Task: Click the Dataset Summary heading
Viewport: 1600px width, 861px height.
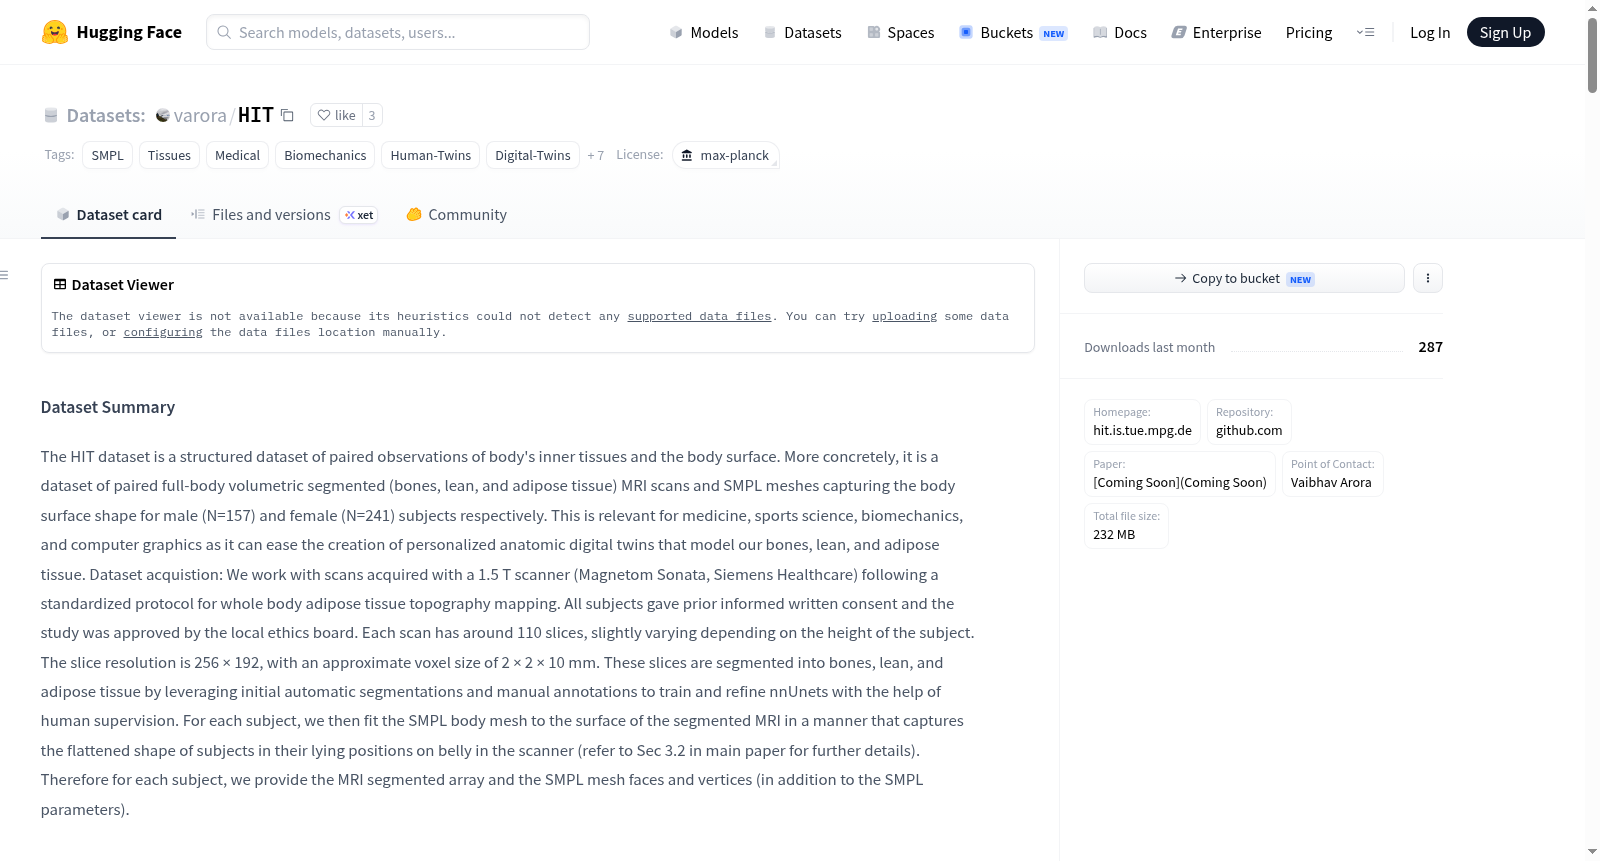Action: (x=108, y=407)
